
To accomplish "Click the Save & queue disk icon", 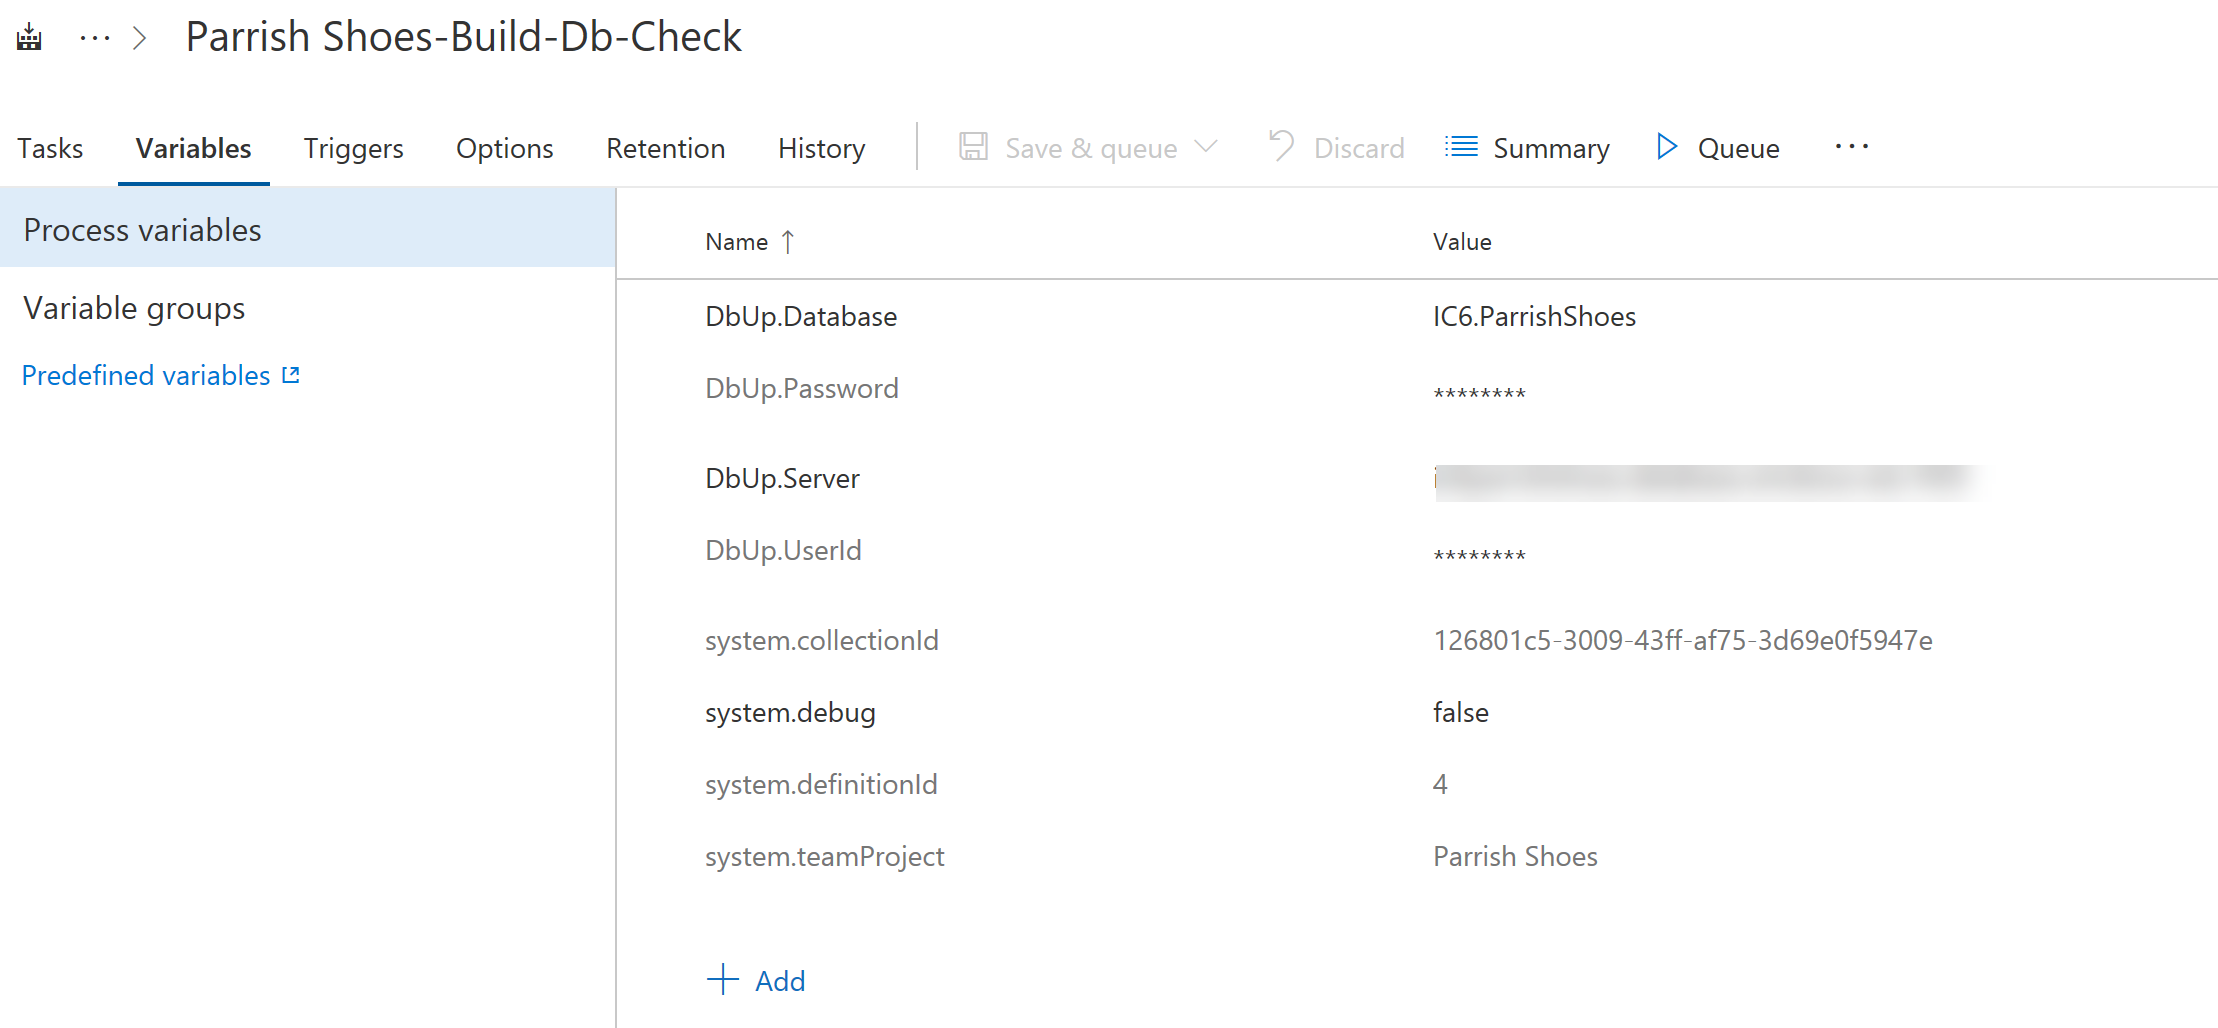I will click(x=973, y=147).
